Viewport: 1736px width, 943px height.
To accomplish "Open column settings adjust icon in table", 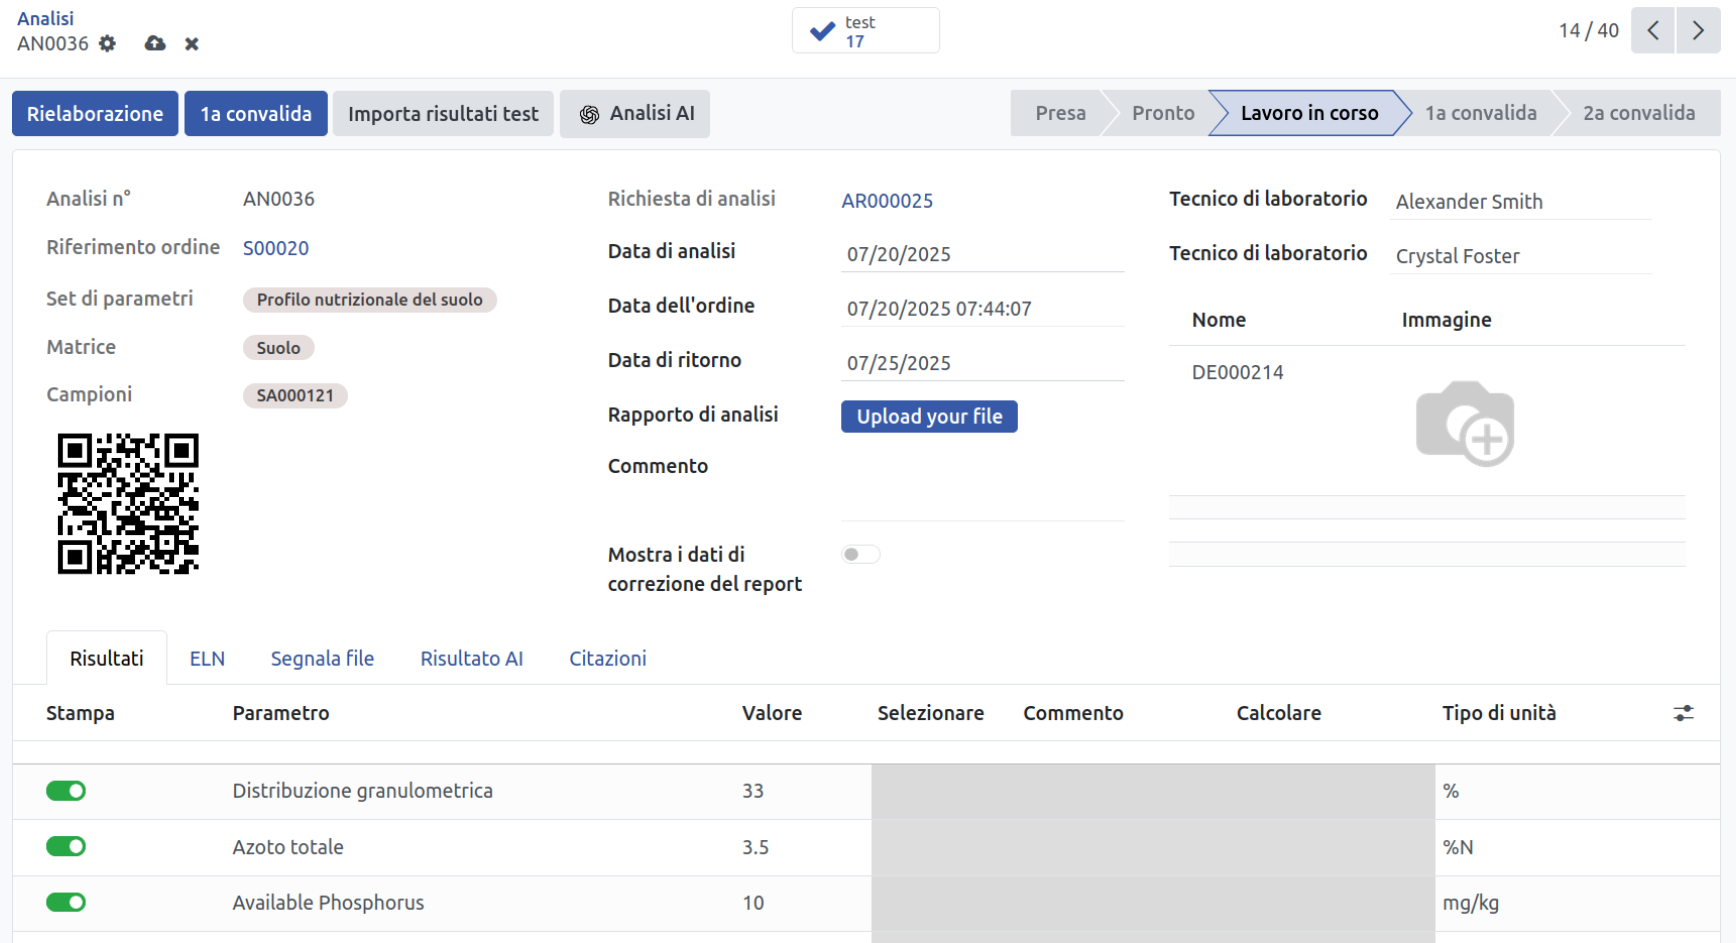I will point(1683,713).
